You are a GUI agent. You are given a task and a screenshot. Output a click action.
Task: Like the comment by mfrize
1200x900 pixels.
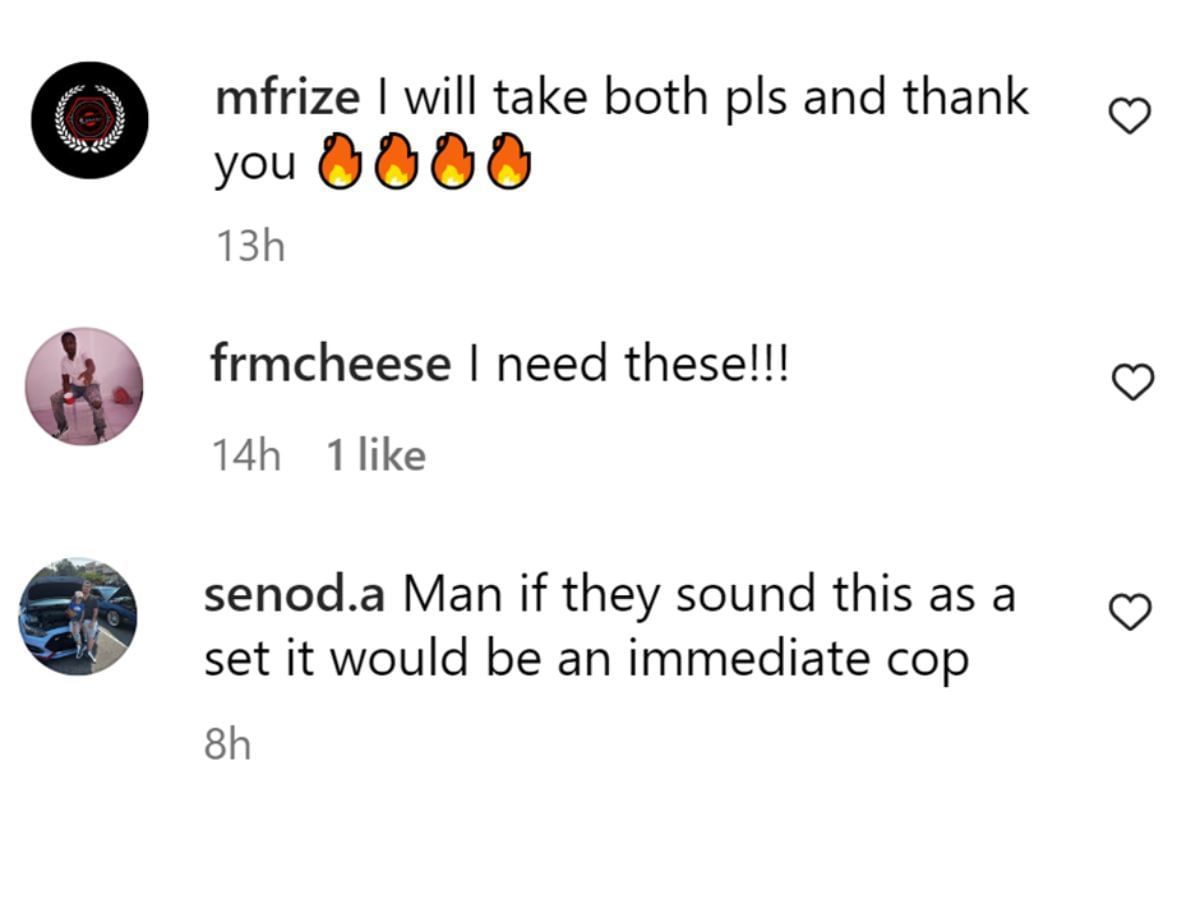click(1131, 117)
